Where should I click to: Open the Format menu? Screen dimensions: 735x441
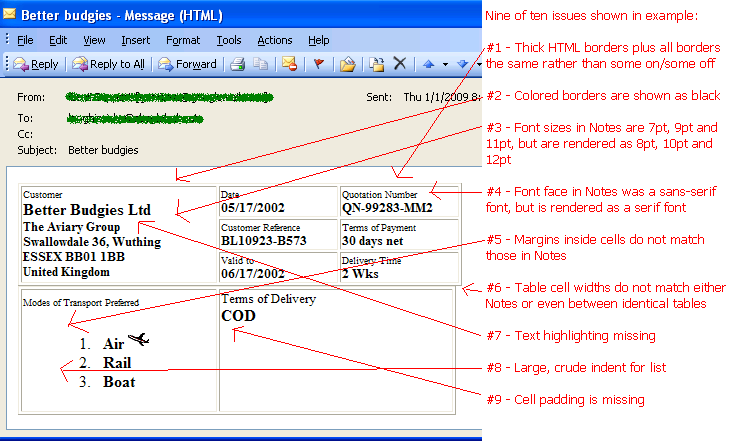183,40
